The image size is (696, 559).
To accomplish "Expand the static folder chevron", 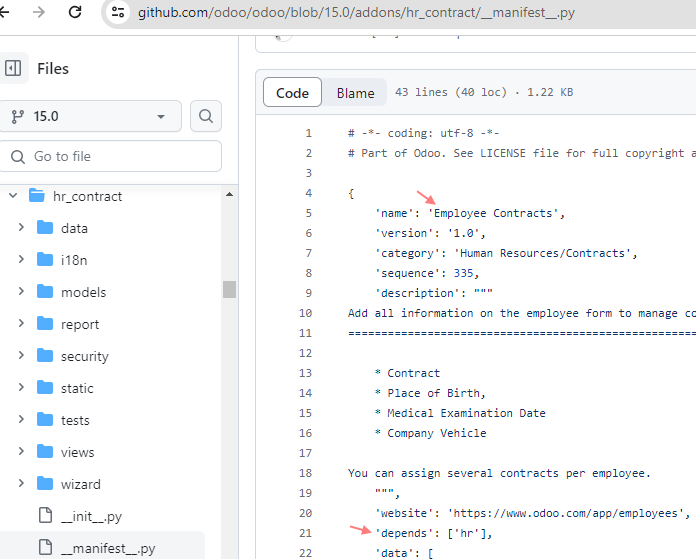I will pos(21,388).
